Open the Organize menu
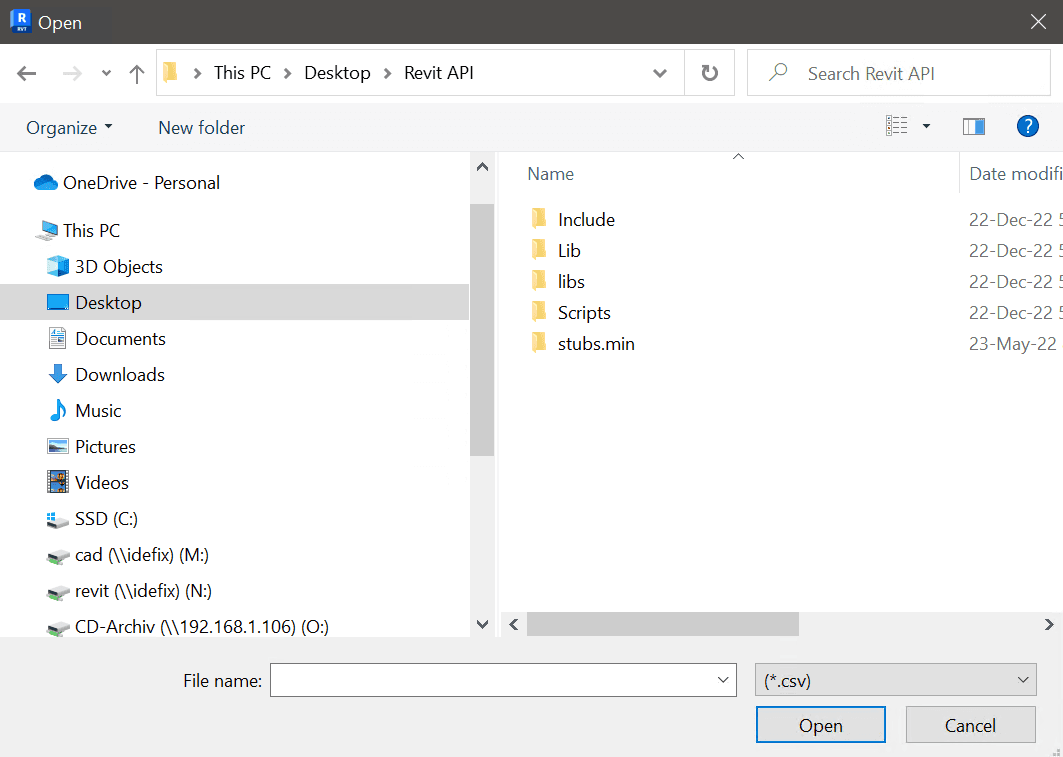Image resolution: width=1063 pixels, height=757 pixels. [x=69, y=127]
